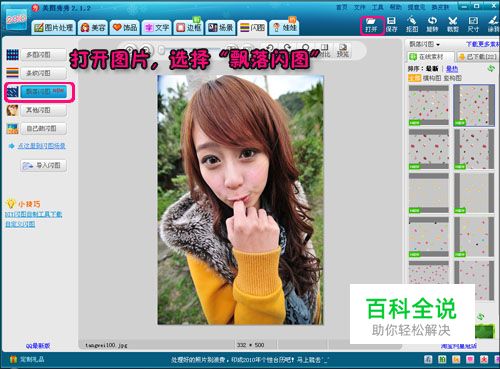This screenshot has width=500, height=369.
Task: Click the QQ最新版 link at bottom left
Action: pos(38,346)
